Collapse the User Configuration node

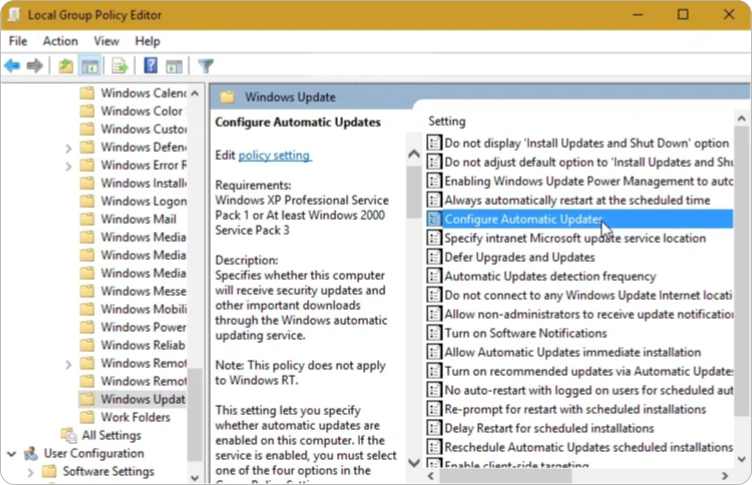click(x=12, y=453)
